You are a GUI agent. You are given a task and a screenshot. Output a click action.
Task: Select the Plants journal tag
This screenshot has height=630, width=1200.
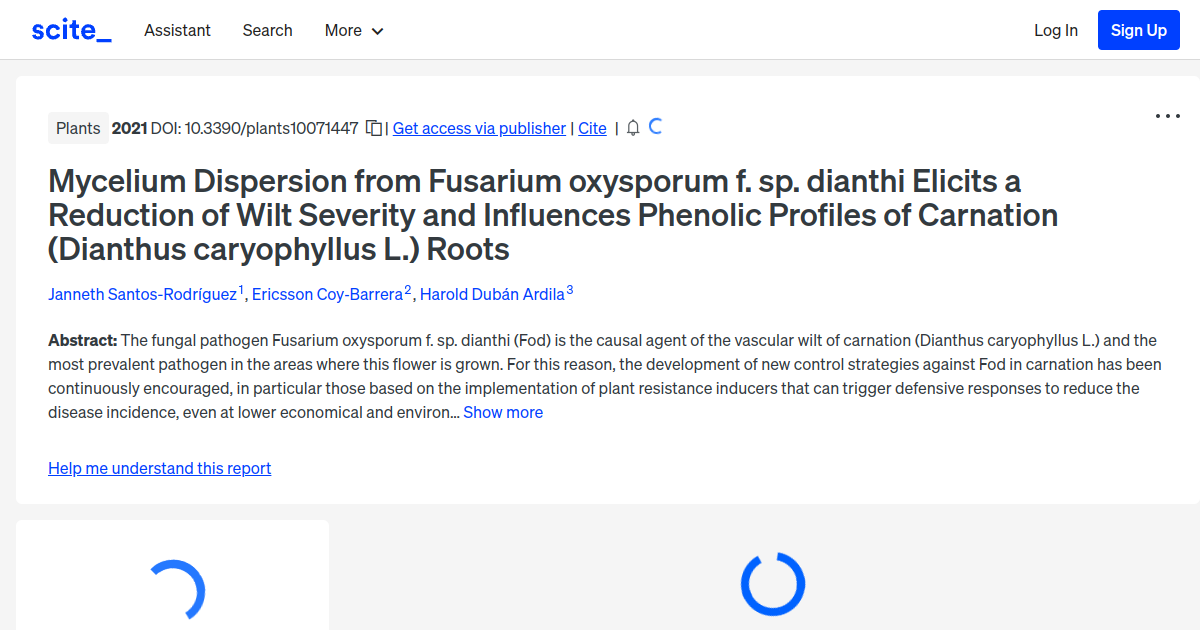pos(78,128)
